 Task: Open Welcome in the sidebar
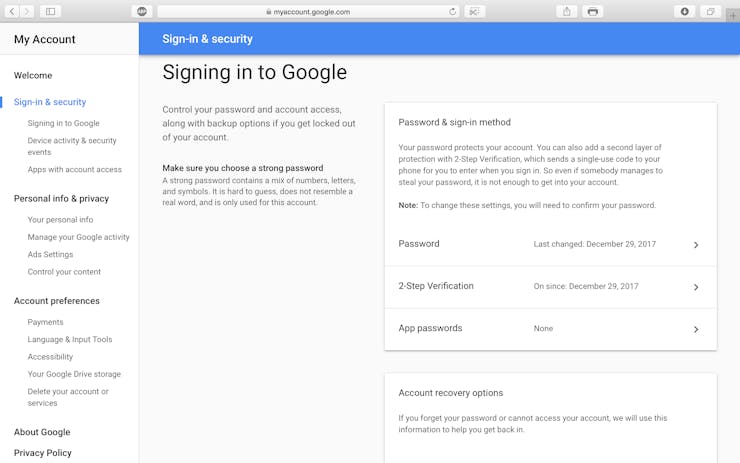coord(33,76)
